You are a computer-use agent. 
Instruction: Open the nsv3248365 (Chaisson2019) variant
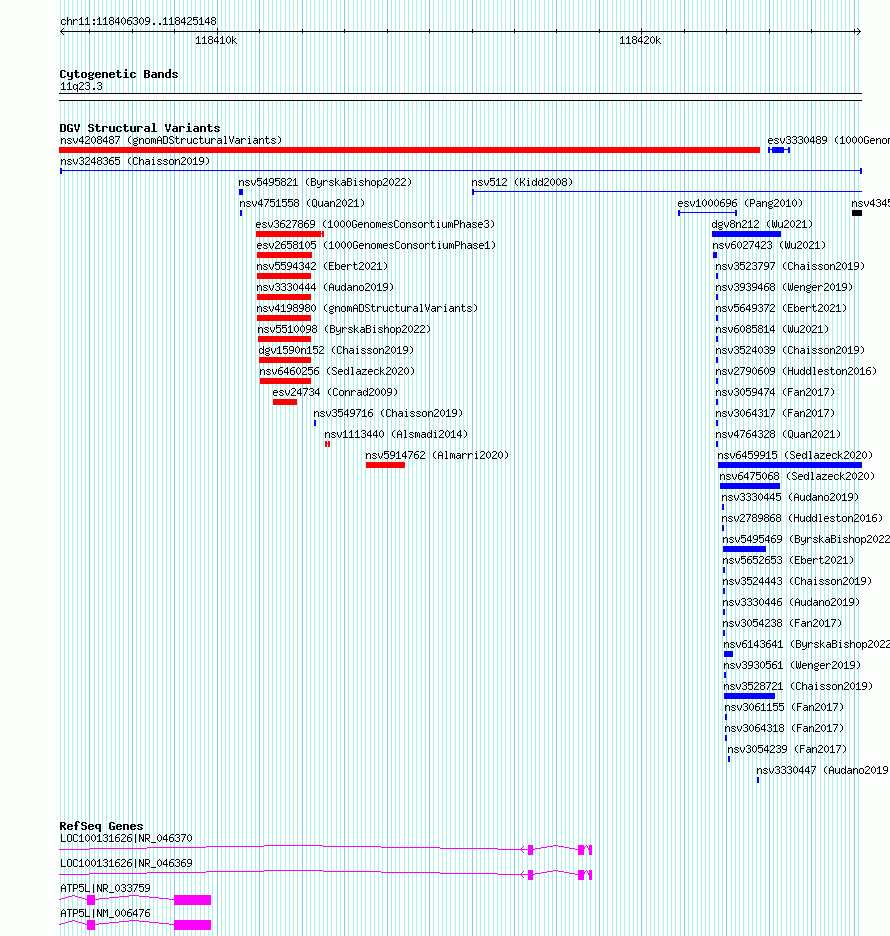coord(135,161)
